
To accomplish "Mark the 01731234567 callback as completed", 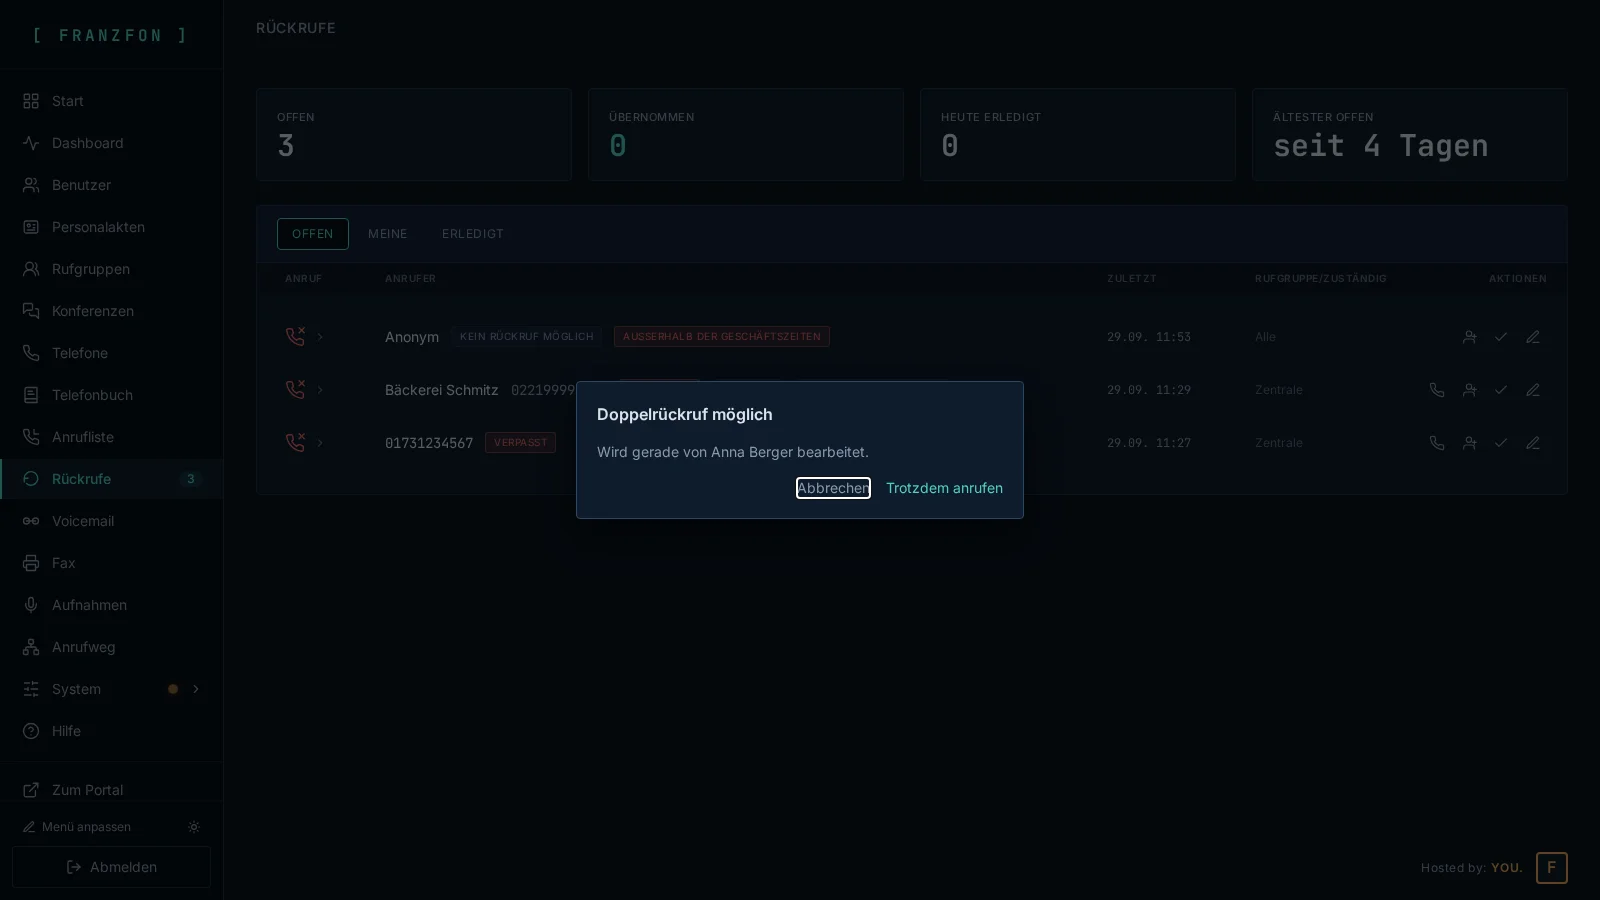I will tap(1501, 443).
